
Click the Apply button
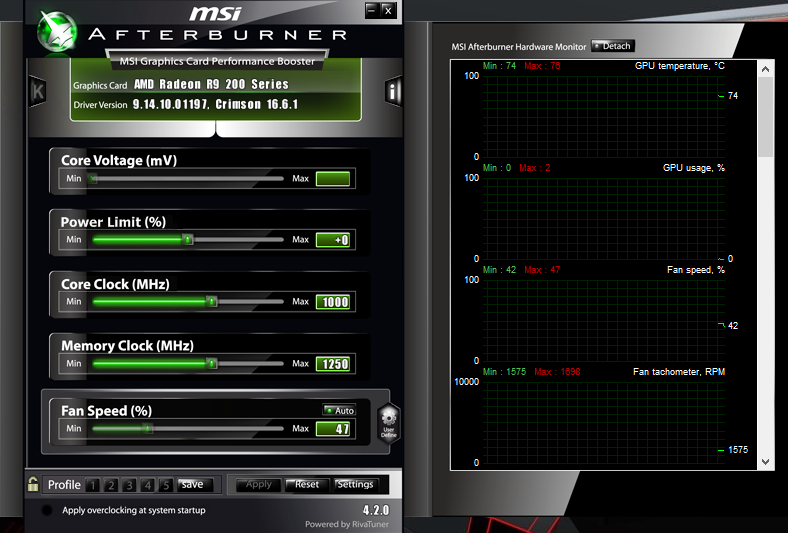[258, 484]
